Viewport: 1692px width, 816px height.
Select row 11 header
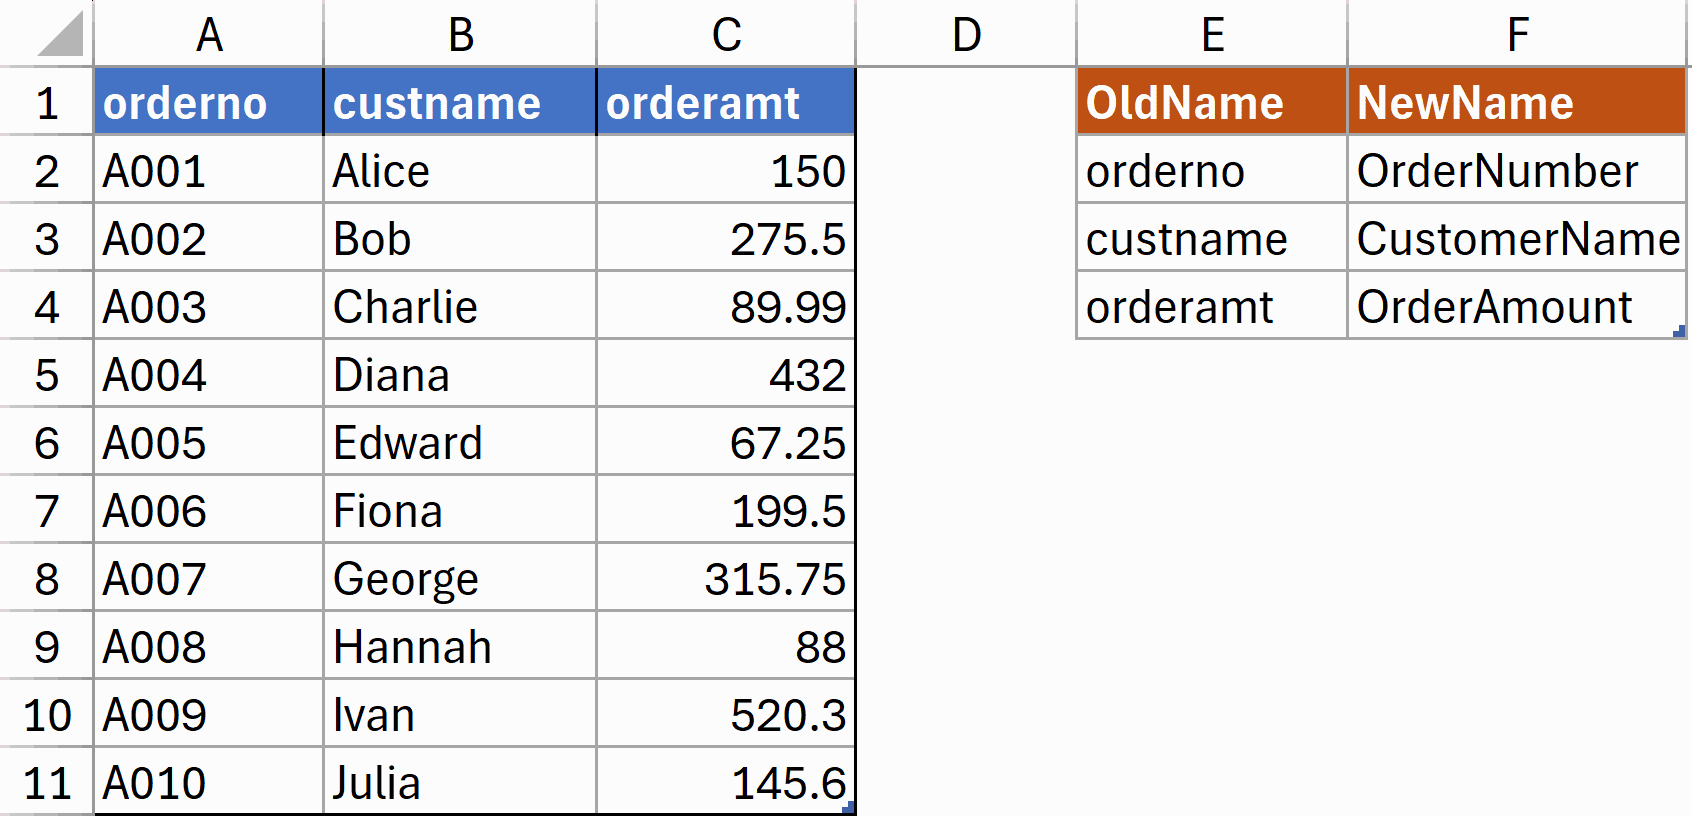pos(45,782)
